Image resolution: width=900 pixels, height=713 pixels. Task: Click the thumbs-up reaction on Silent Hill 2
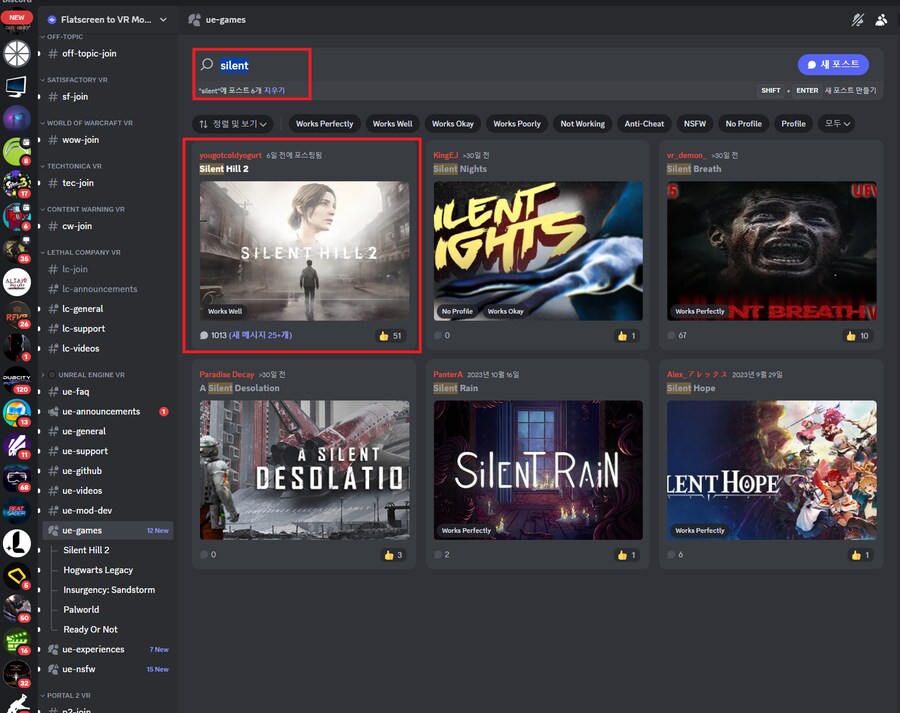point(390,336)
